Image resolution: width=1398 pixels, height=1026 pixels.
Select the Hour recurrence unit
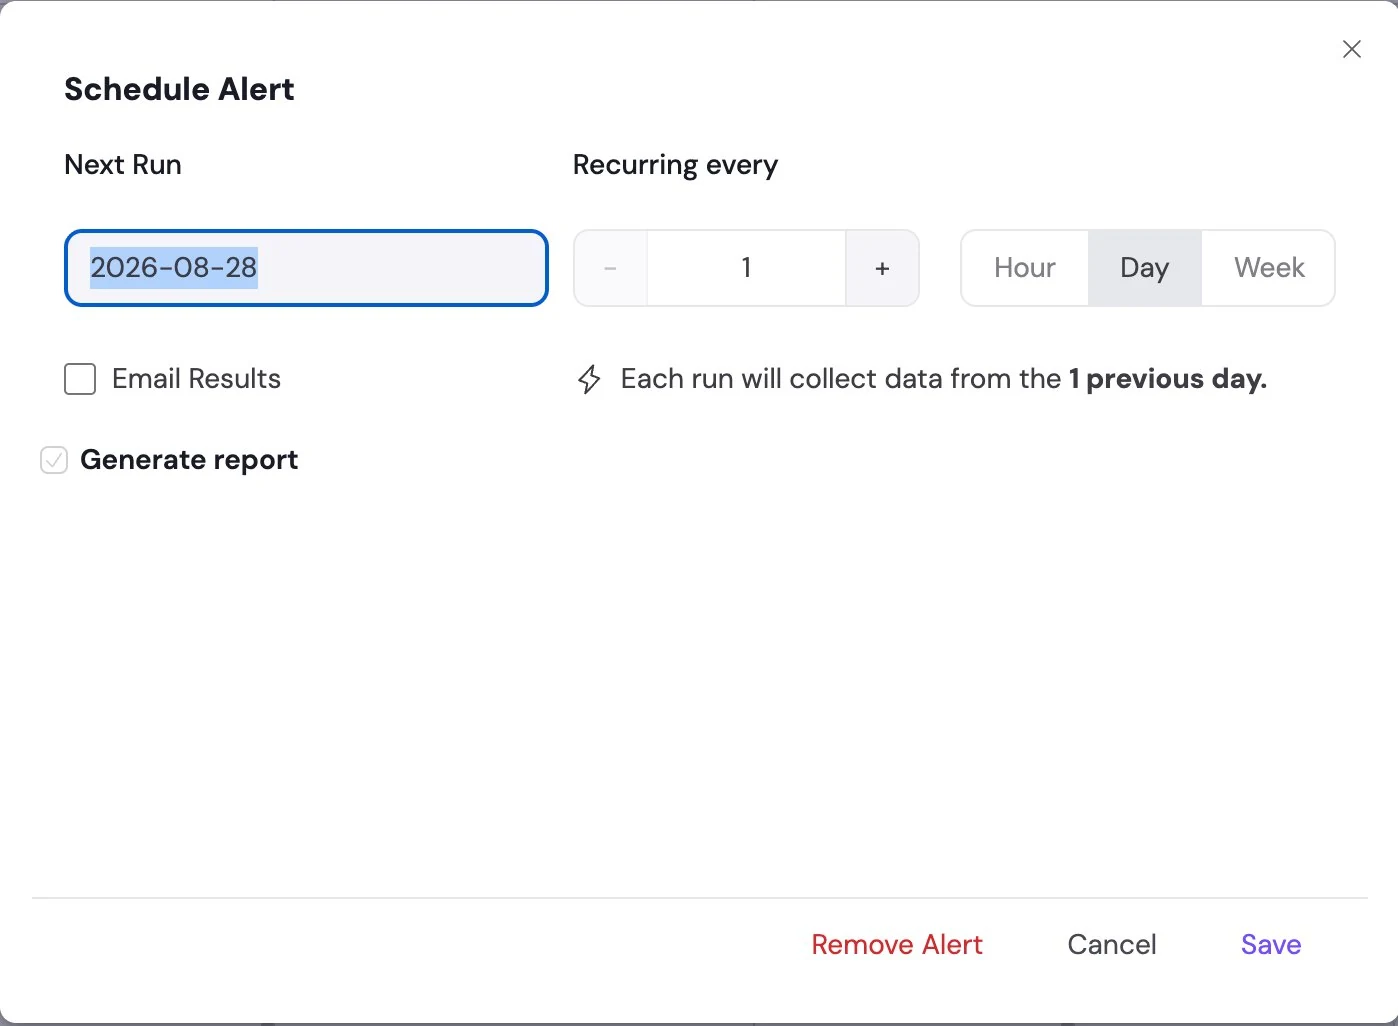point(1025,268)
